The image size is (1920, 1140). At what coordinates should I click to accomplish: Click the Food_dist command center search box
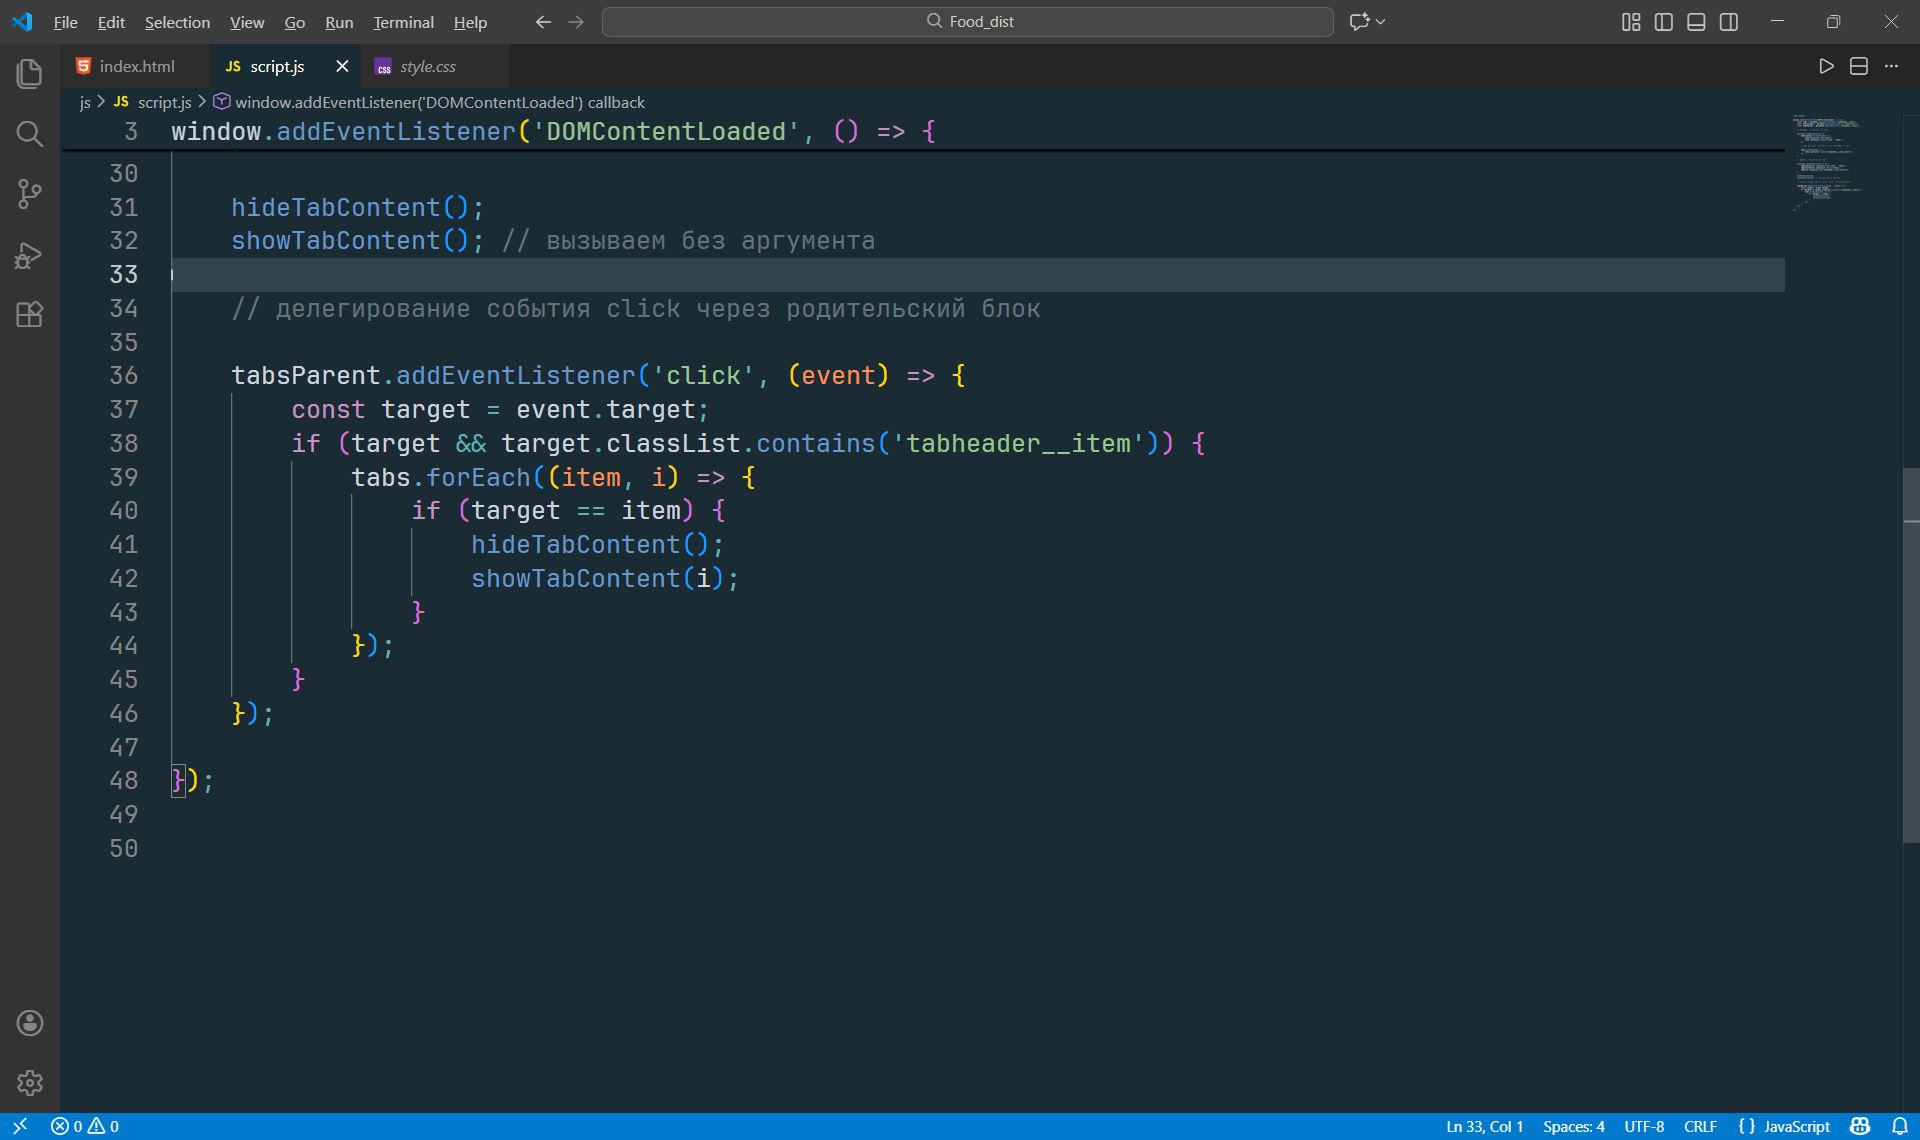click(967, 22)
